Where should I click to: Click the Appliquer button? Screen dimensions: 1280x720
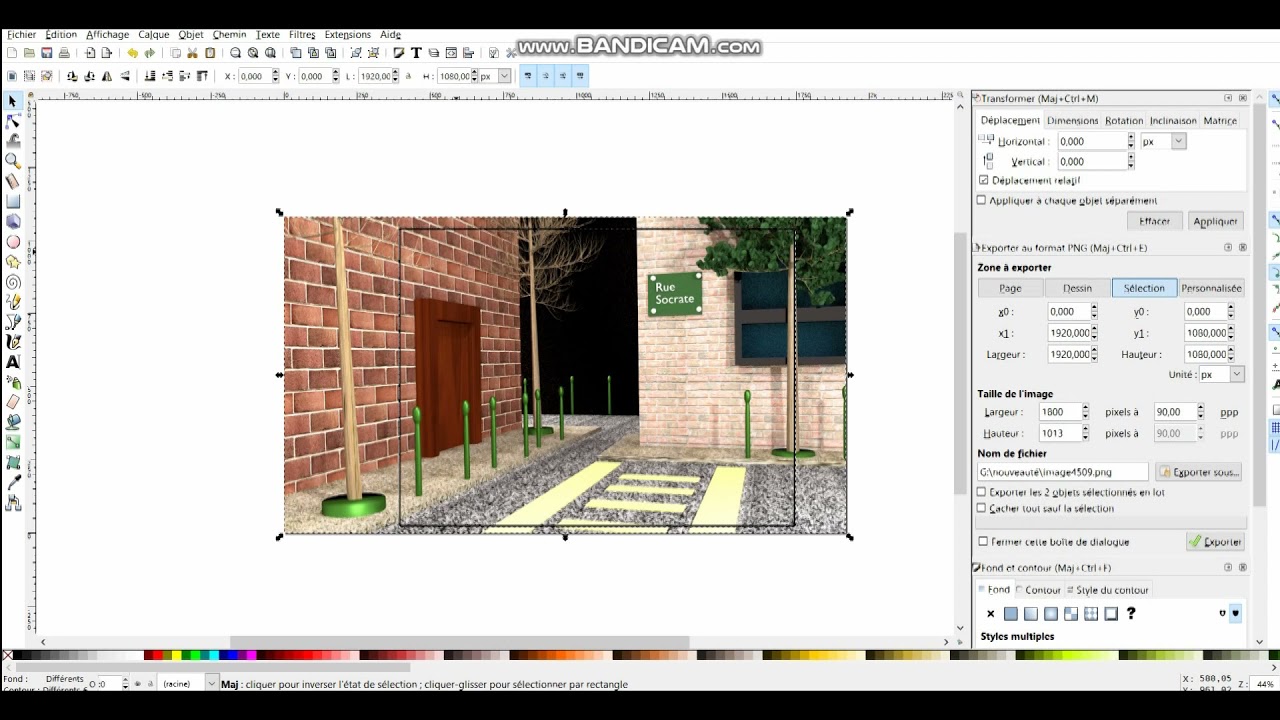[x=1216, y=221]
